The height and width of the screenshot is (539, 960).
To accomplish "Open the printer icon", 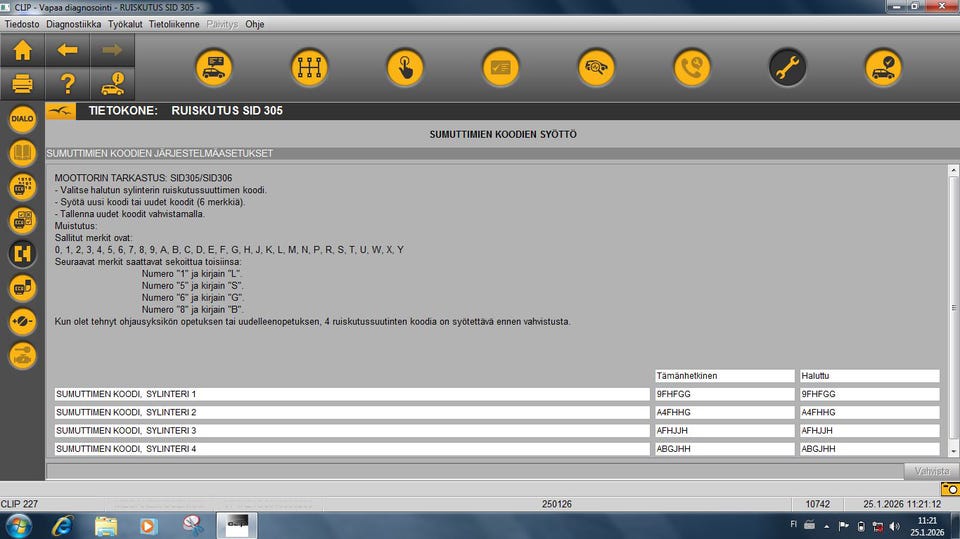I will click(x=23, y=83).
